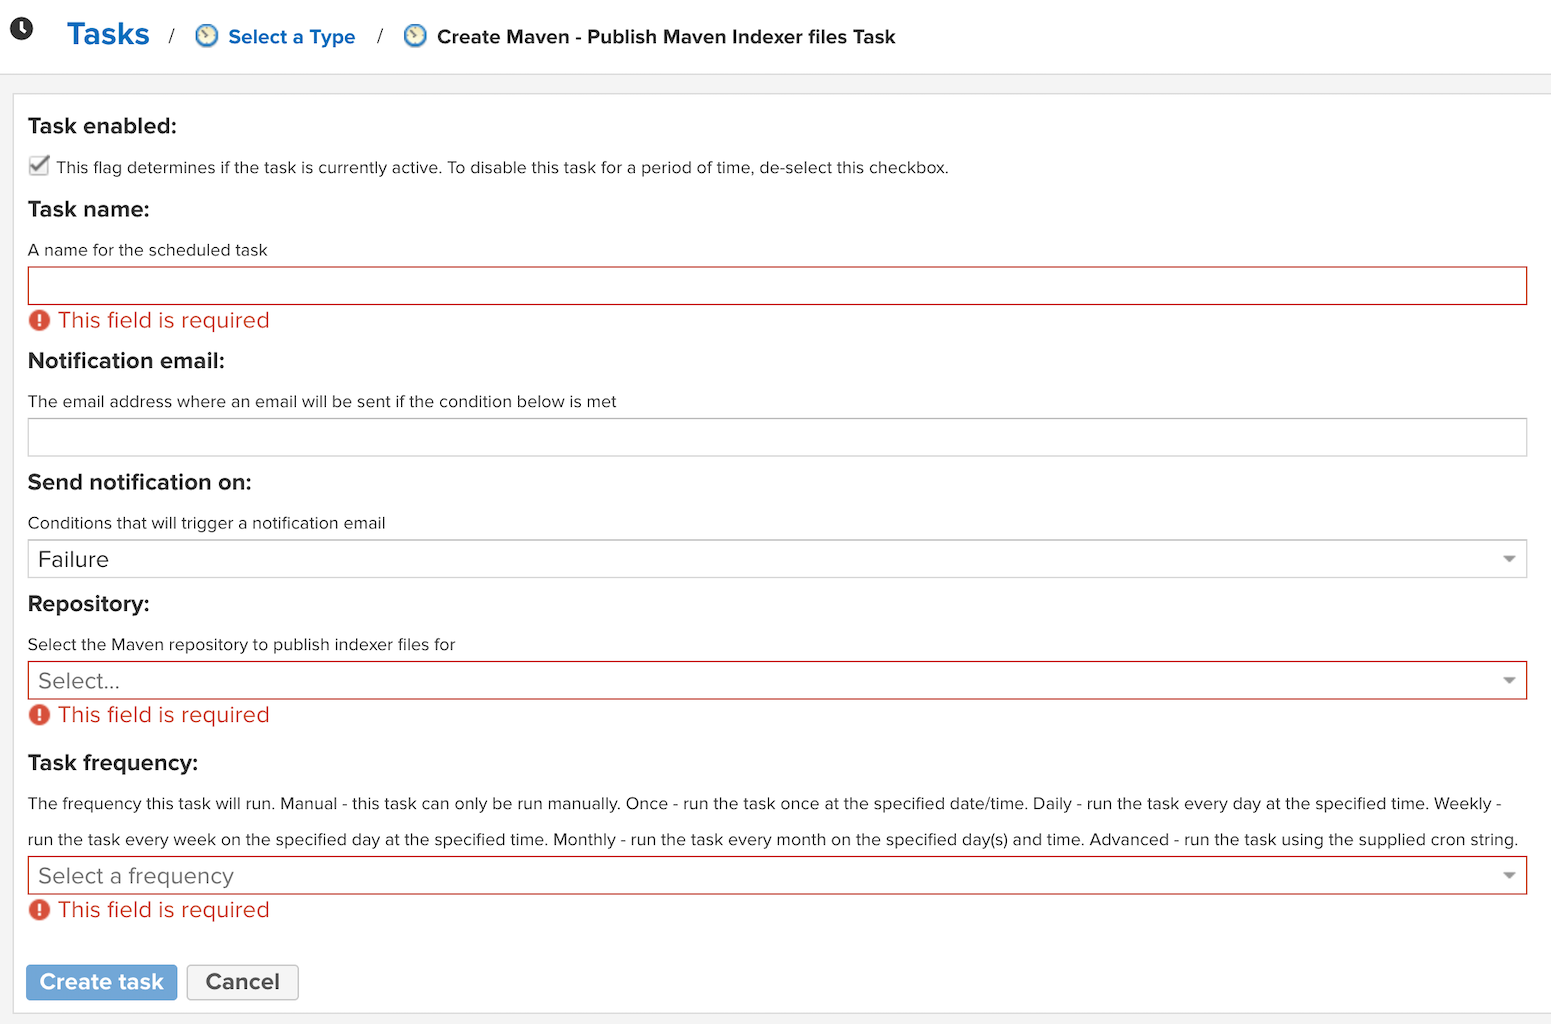Click the error icon under Task frequency dropdown
1551x1024 pixels.
[x=39, y=910]
